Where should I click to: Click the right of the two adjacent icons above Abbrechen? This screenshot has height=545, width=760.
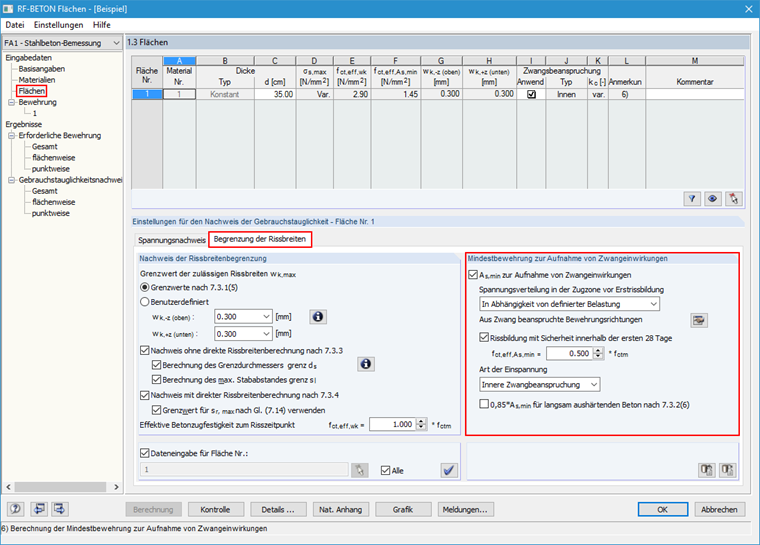(x=727, y=470)
